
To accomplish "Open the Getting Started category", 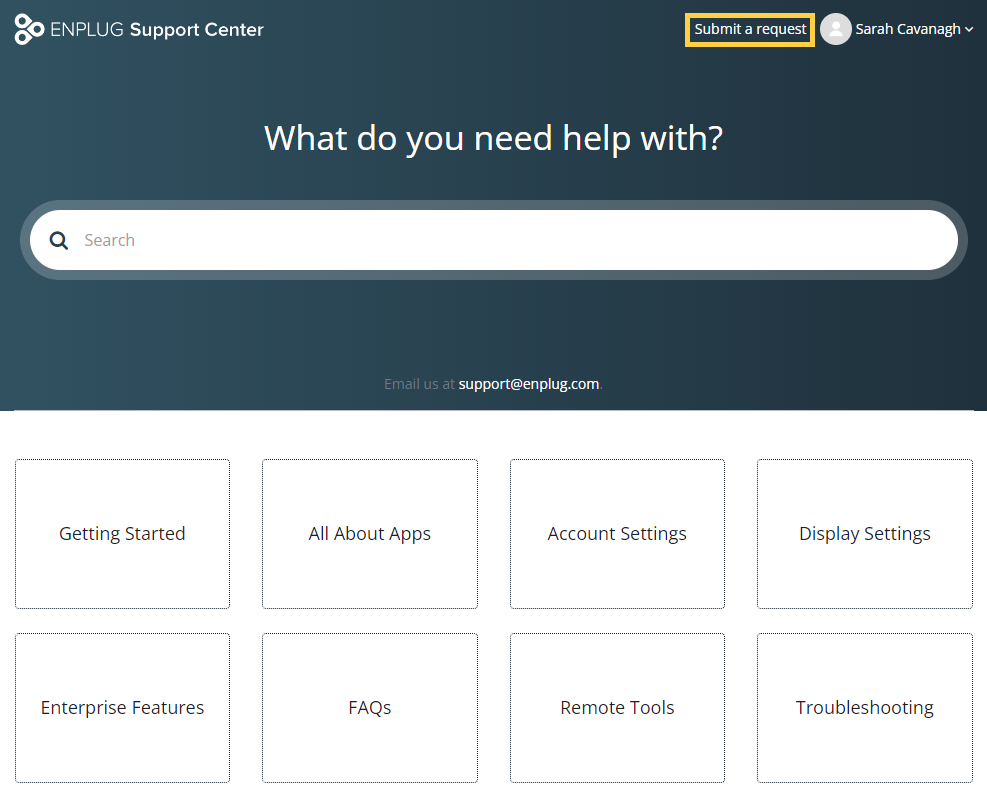I will pyautogui.click(x=122, y=534).
